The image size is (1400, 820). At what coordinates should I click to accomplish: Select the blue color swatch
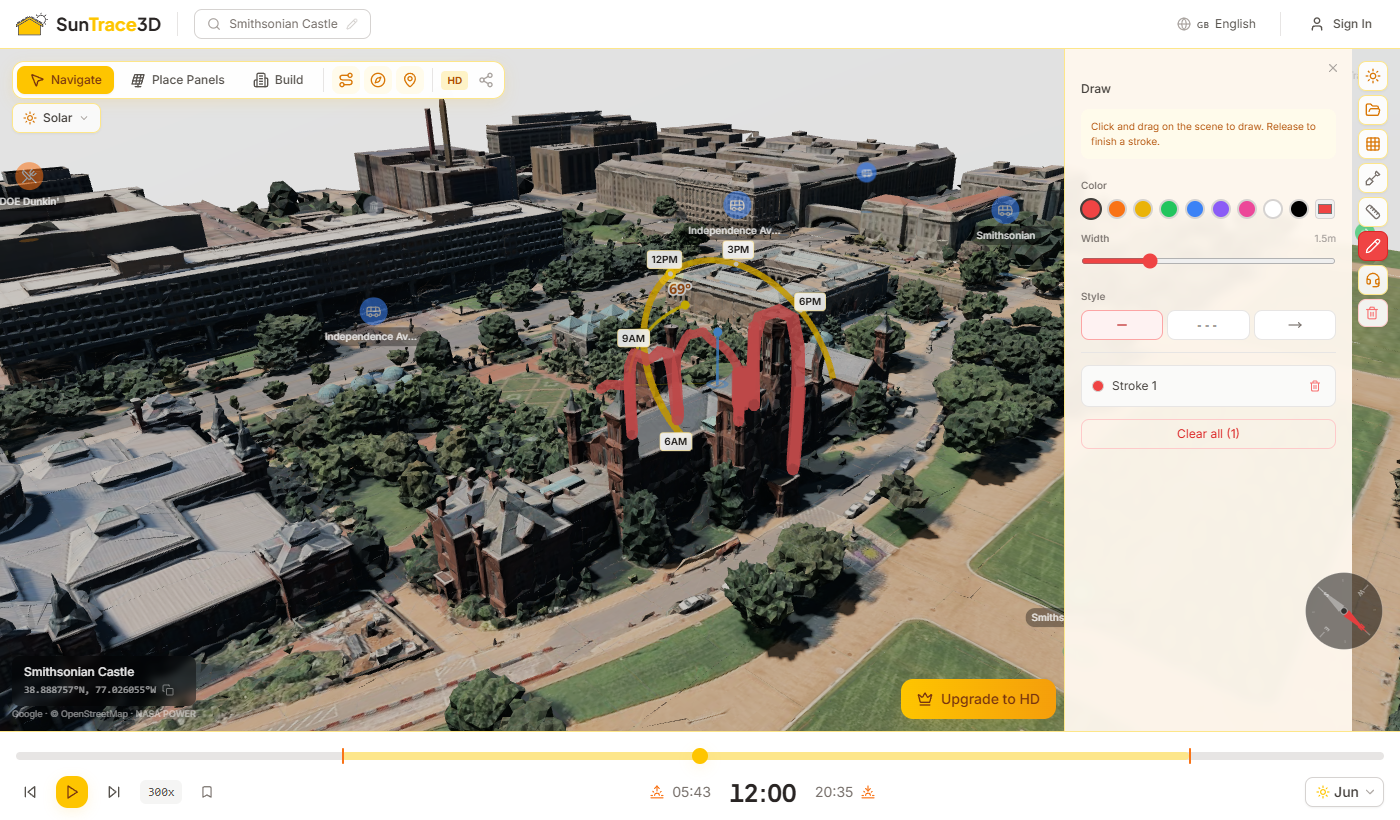click(1195, 209)
